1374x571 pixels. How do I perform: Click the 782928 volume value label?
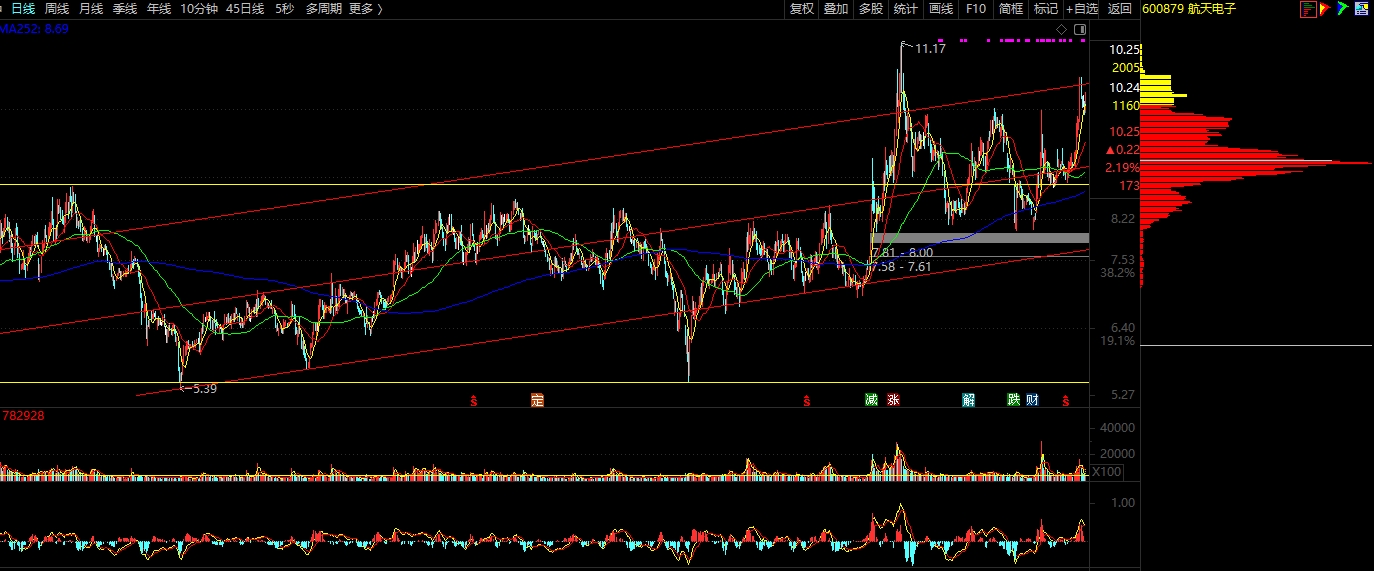click(x=24, y=414)
